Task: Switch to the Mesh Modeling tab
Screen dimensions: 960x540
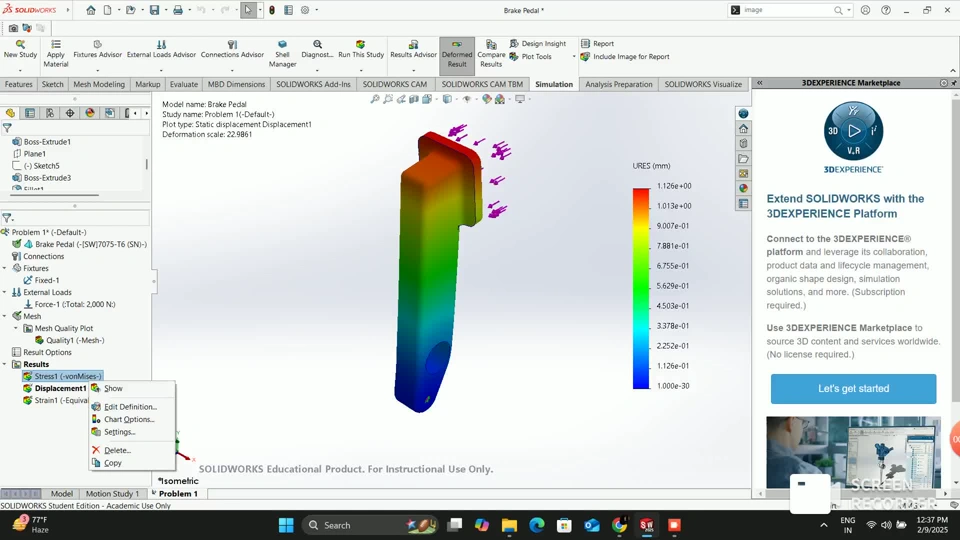Action: pyautogui.click(x=99, y=84)
